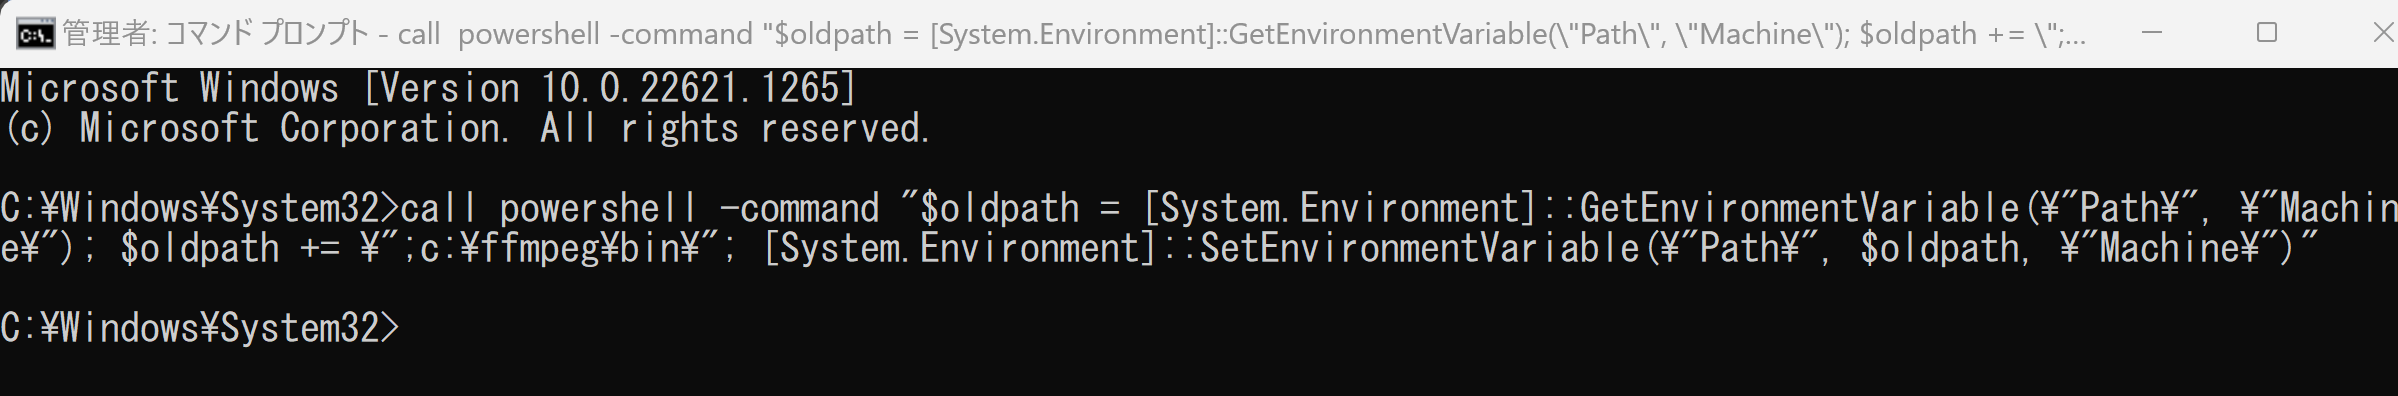Click the word 'call' in the command

click(439, 208)
